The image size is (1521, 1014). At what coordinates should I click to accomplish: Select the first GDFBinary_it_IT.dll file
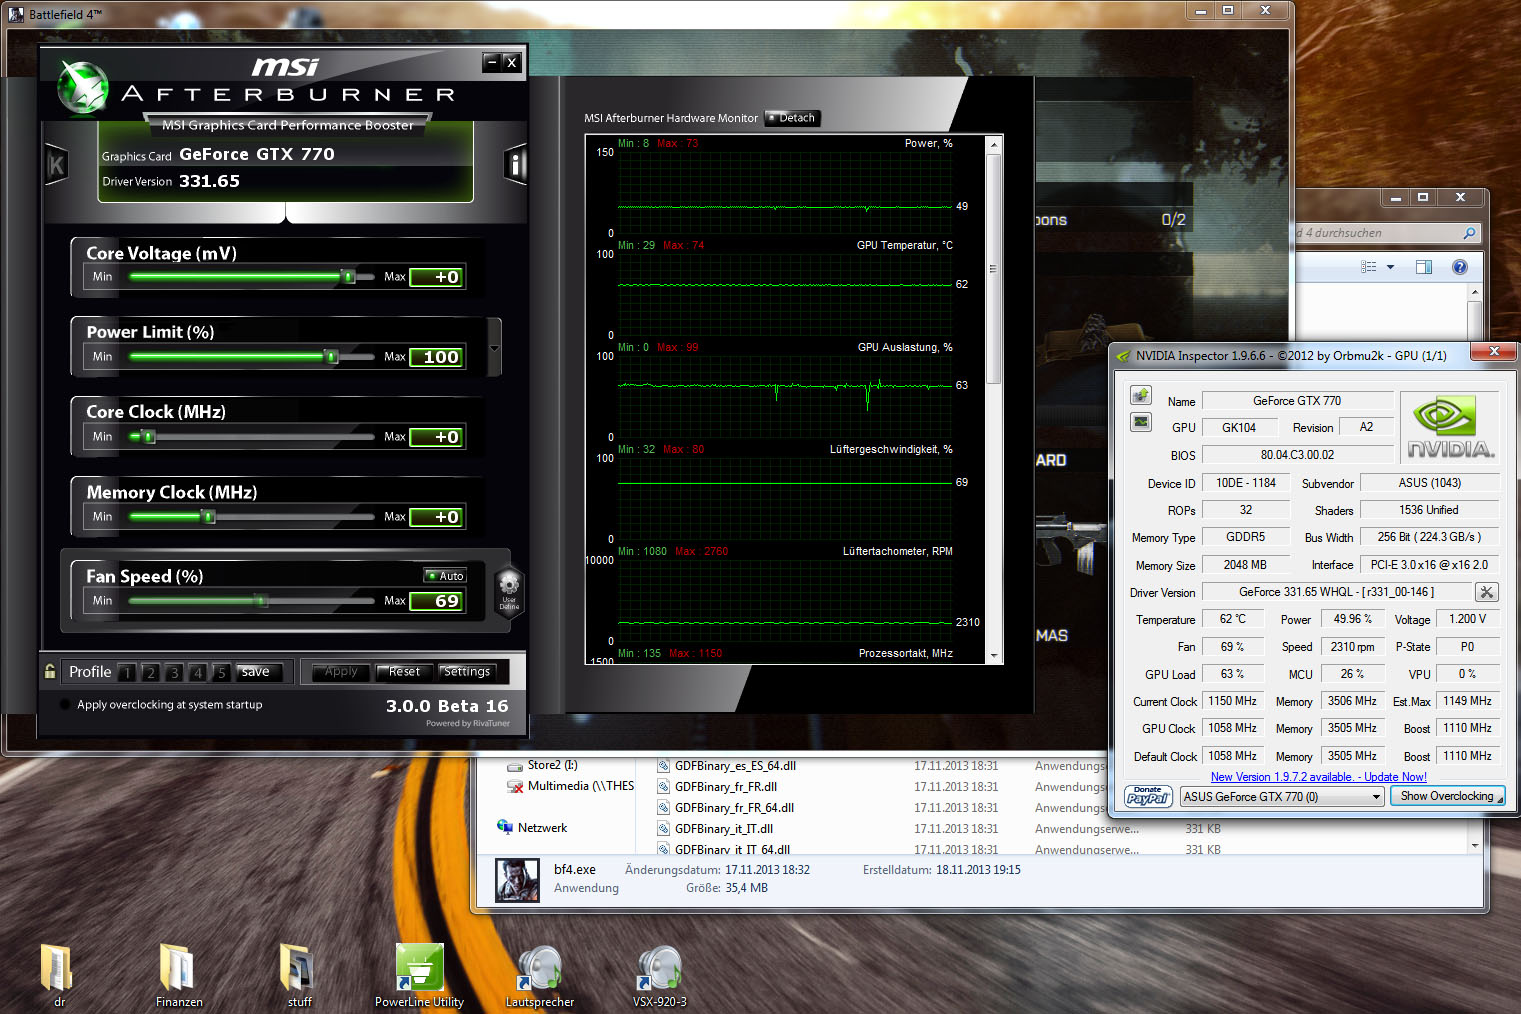[723, 829]
